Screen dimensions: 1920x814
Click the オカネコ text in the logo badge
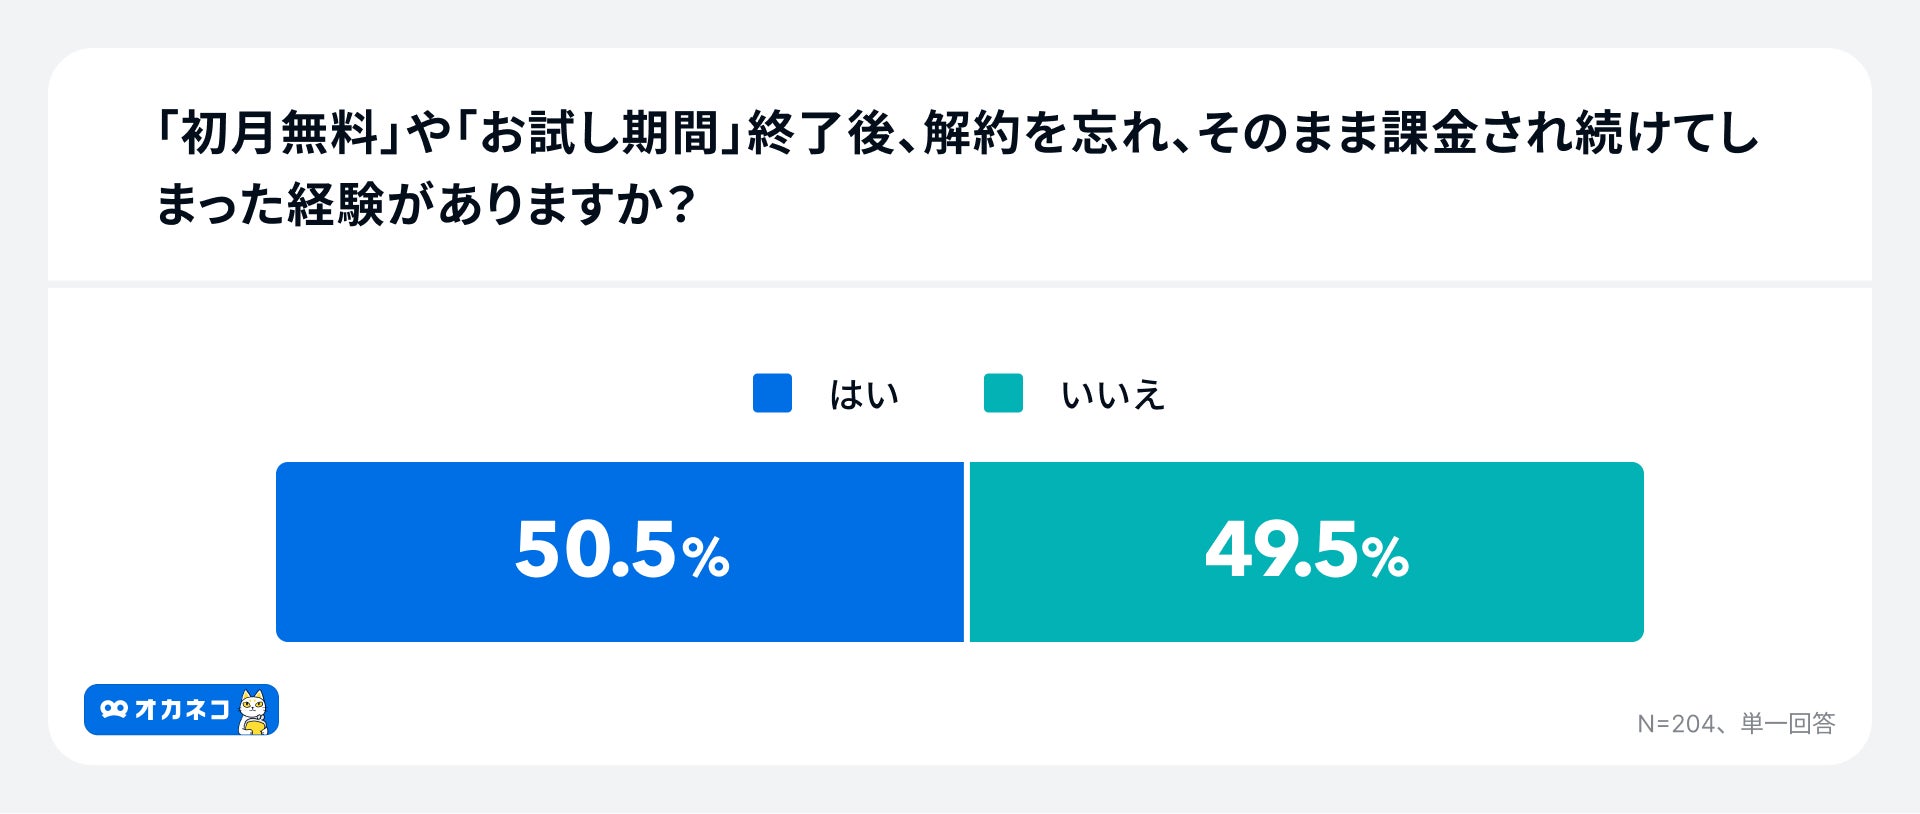point(182,710)
